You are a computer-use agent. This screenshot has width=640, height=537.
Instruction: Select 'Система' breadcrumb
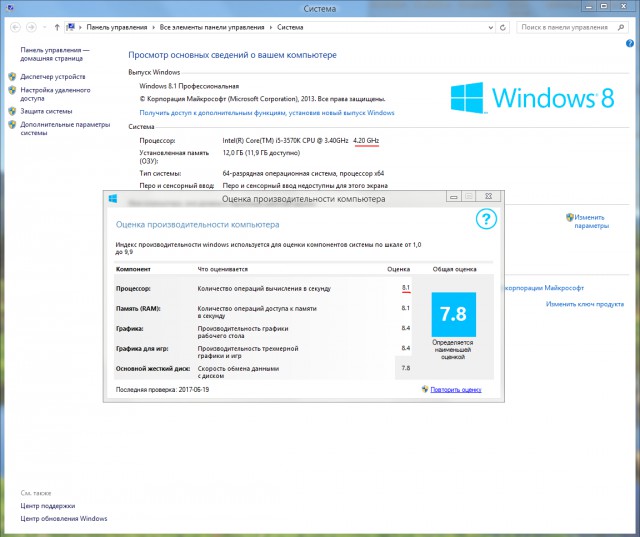point(290,27)
